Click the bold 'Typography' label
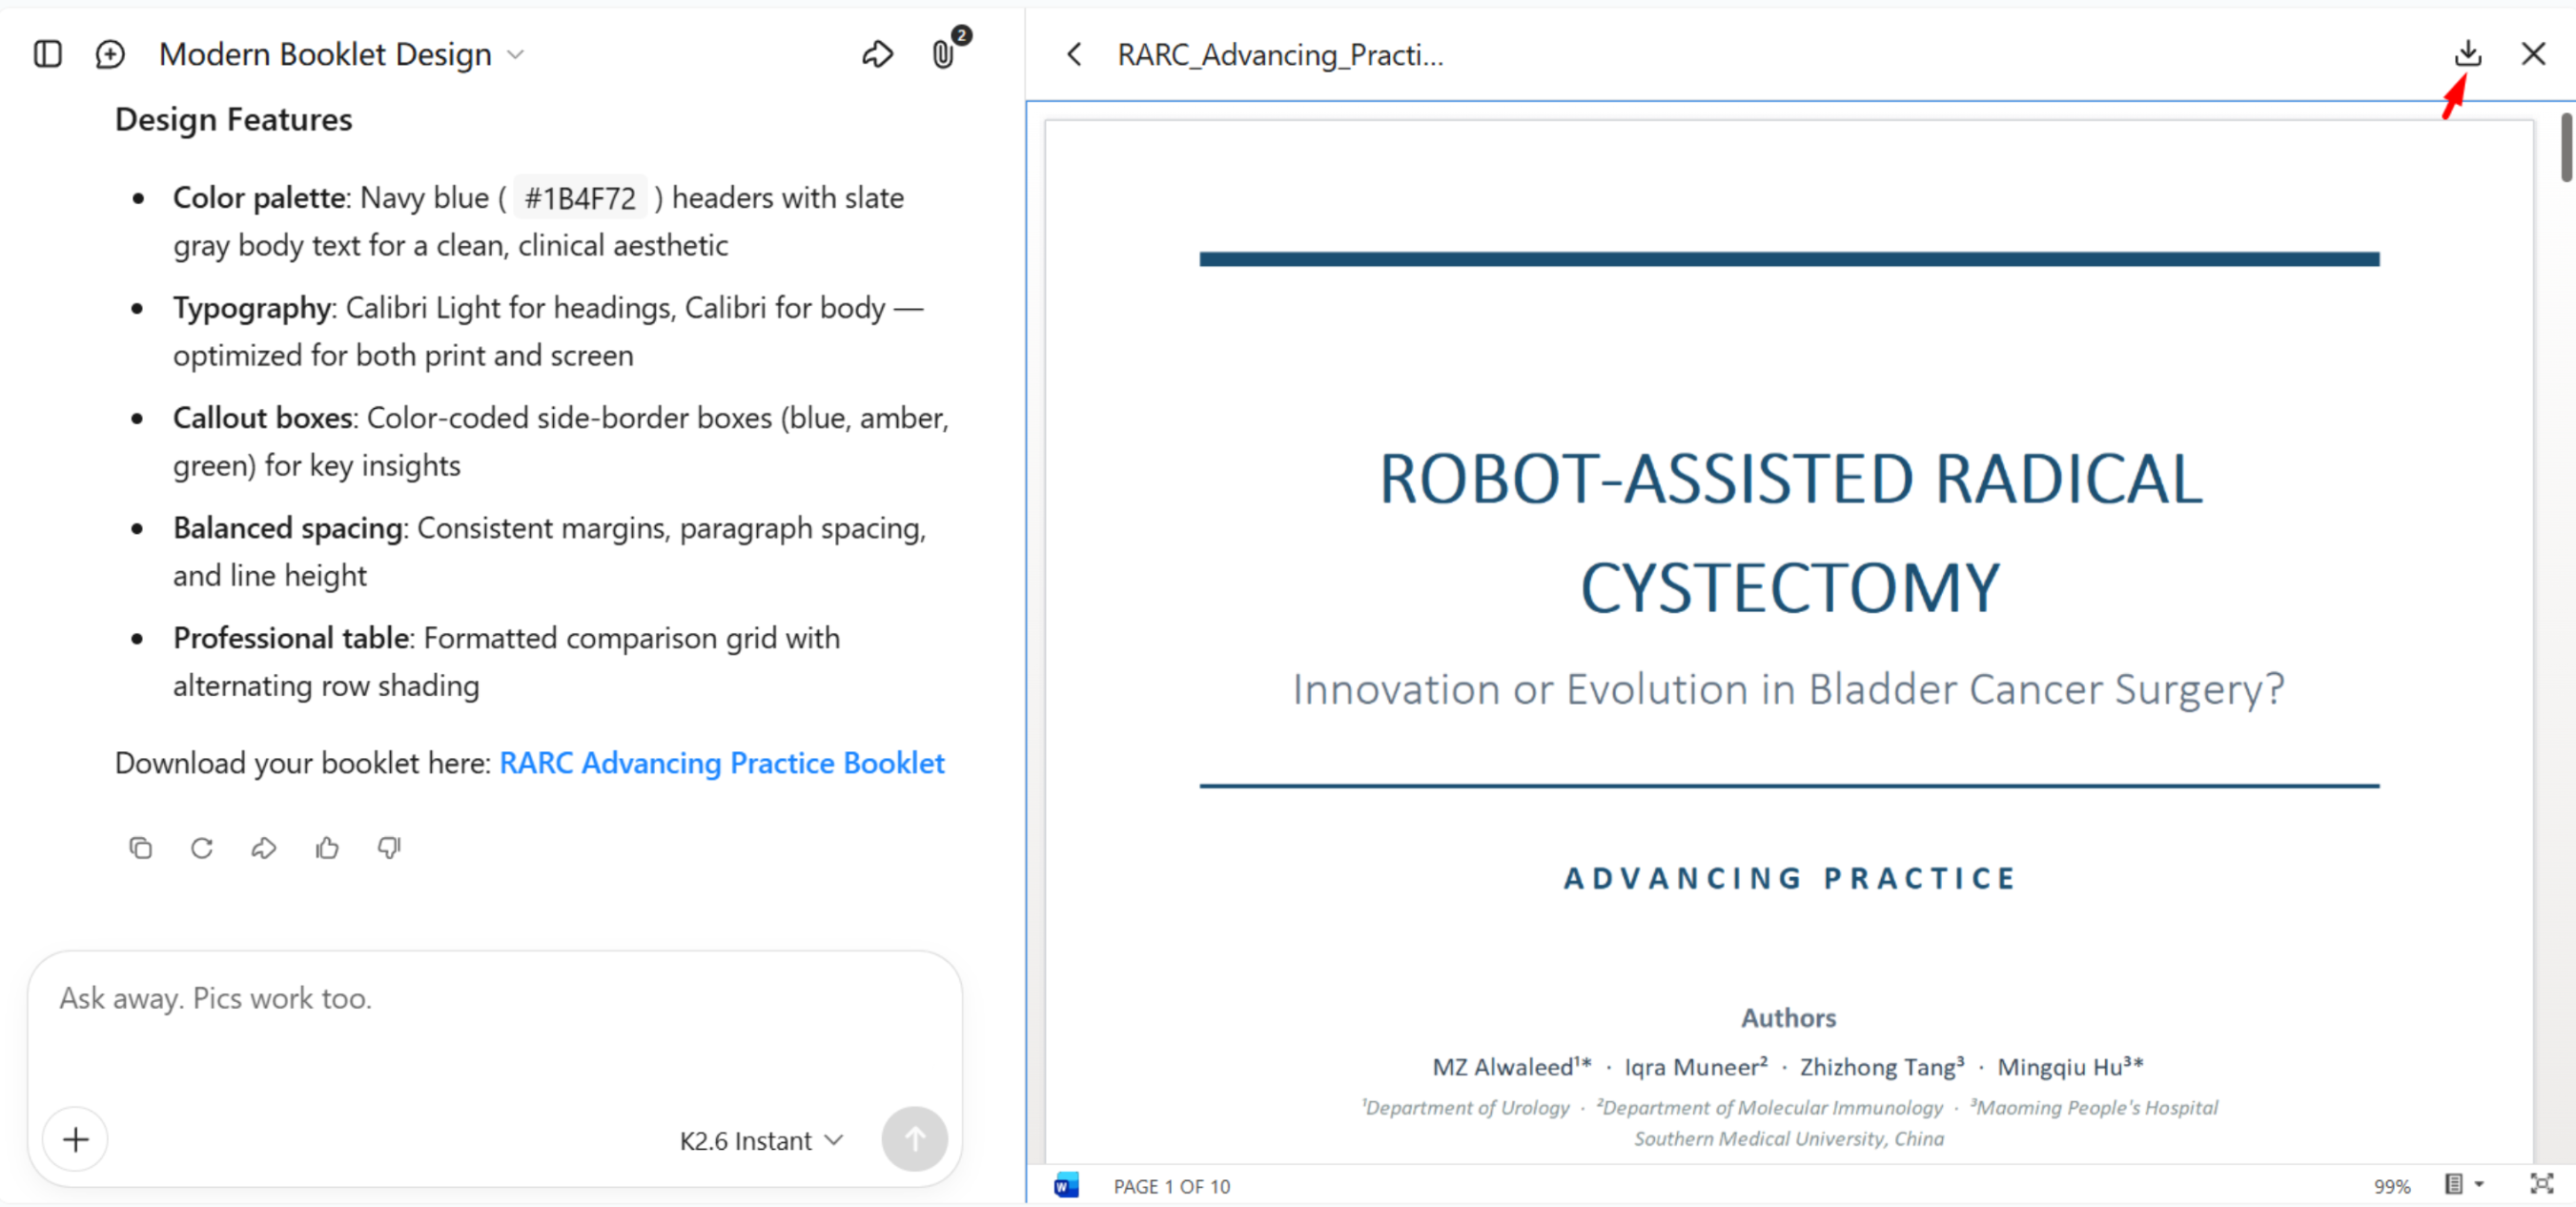The height and width of the screenshot is (1207, 2576). tap(251, 308)
